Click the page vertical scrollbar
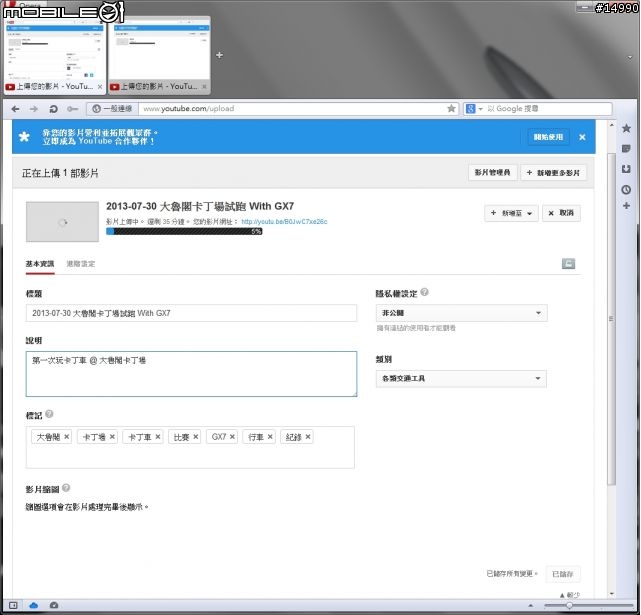The height and width of the screenshot is (615, 641). (611, 319)
